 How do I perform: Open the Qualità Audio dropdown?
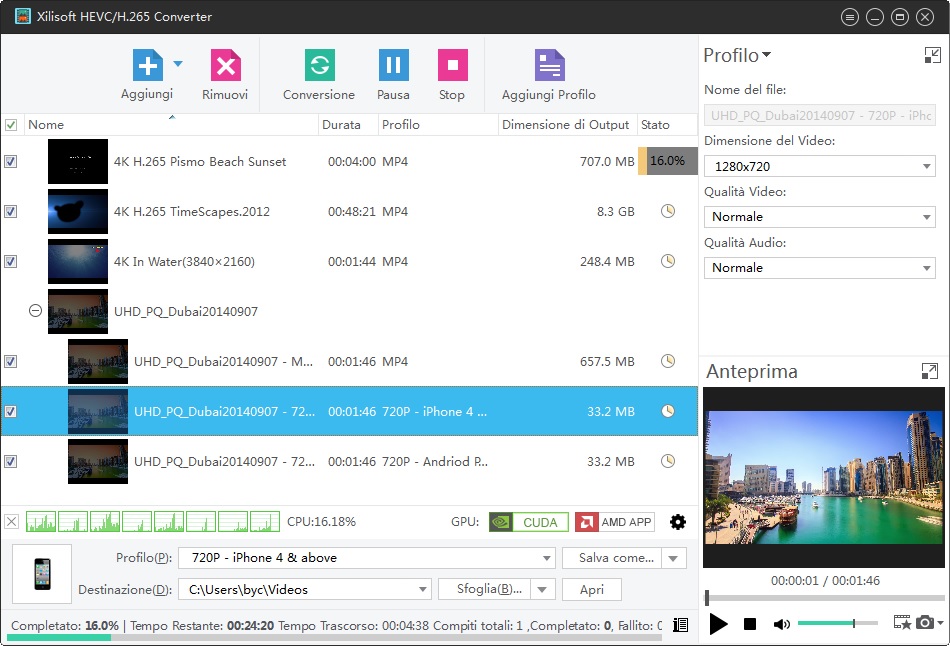[x=819, y=268]
